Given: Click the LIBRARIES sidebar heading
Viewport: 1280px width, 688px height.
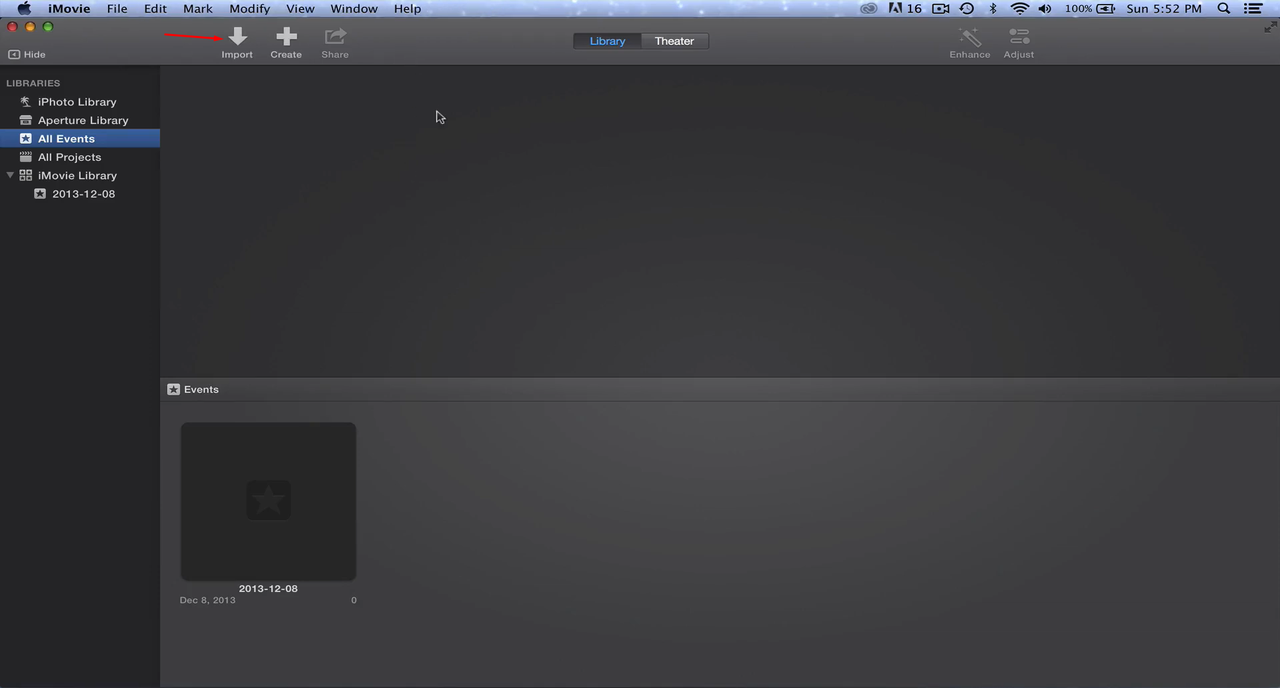Looking at the screenshot, I should click(33, 83).
